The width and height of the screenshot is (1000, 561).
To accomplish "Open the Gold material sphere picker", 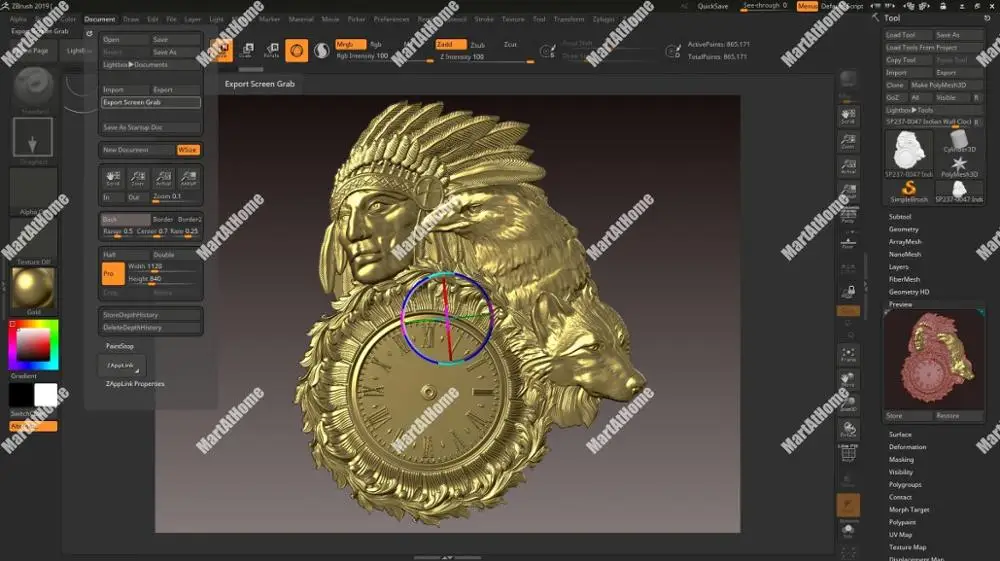I will [33, 288].
